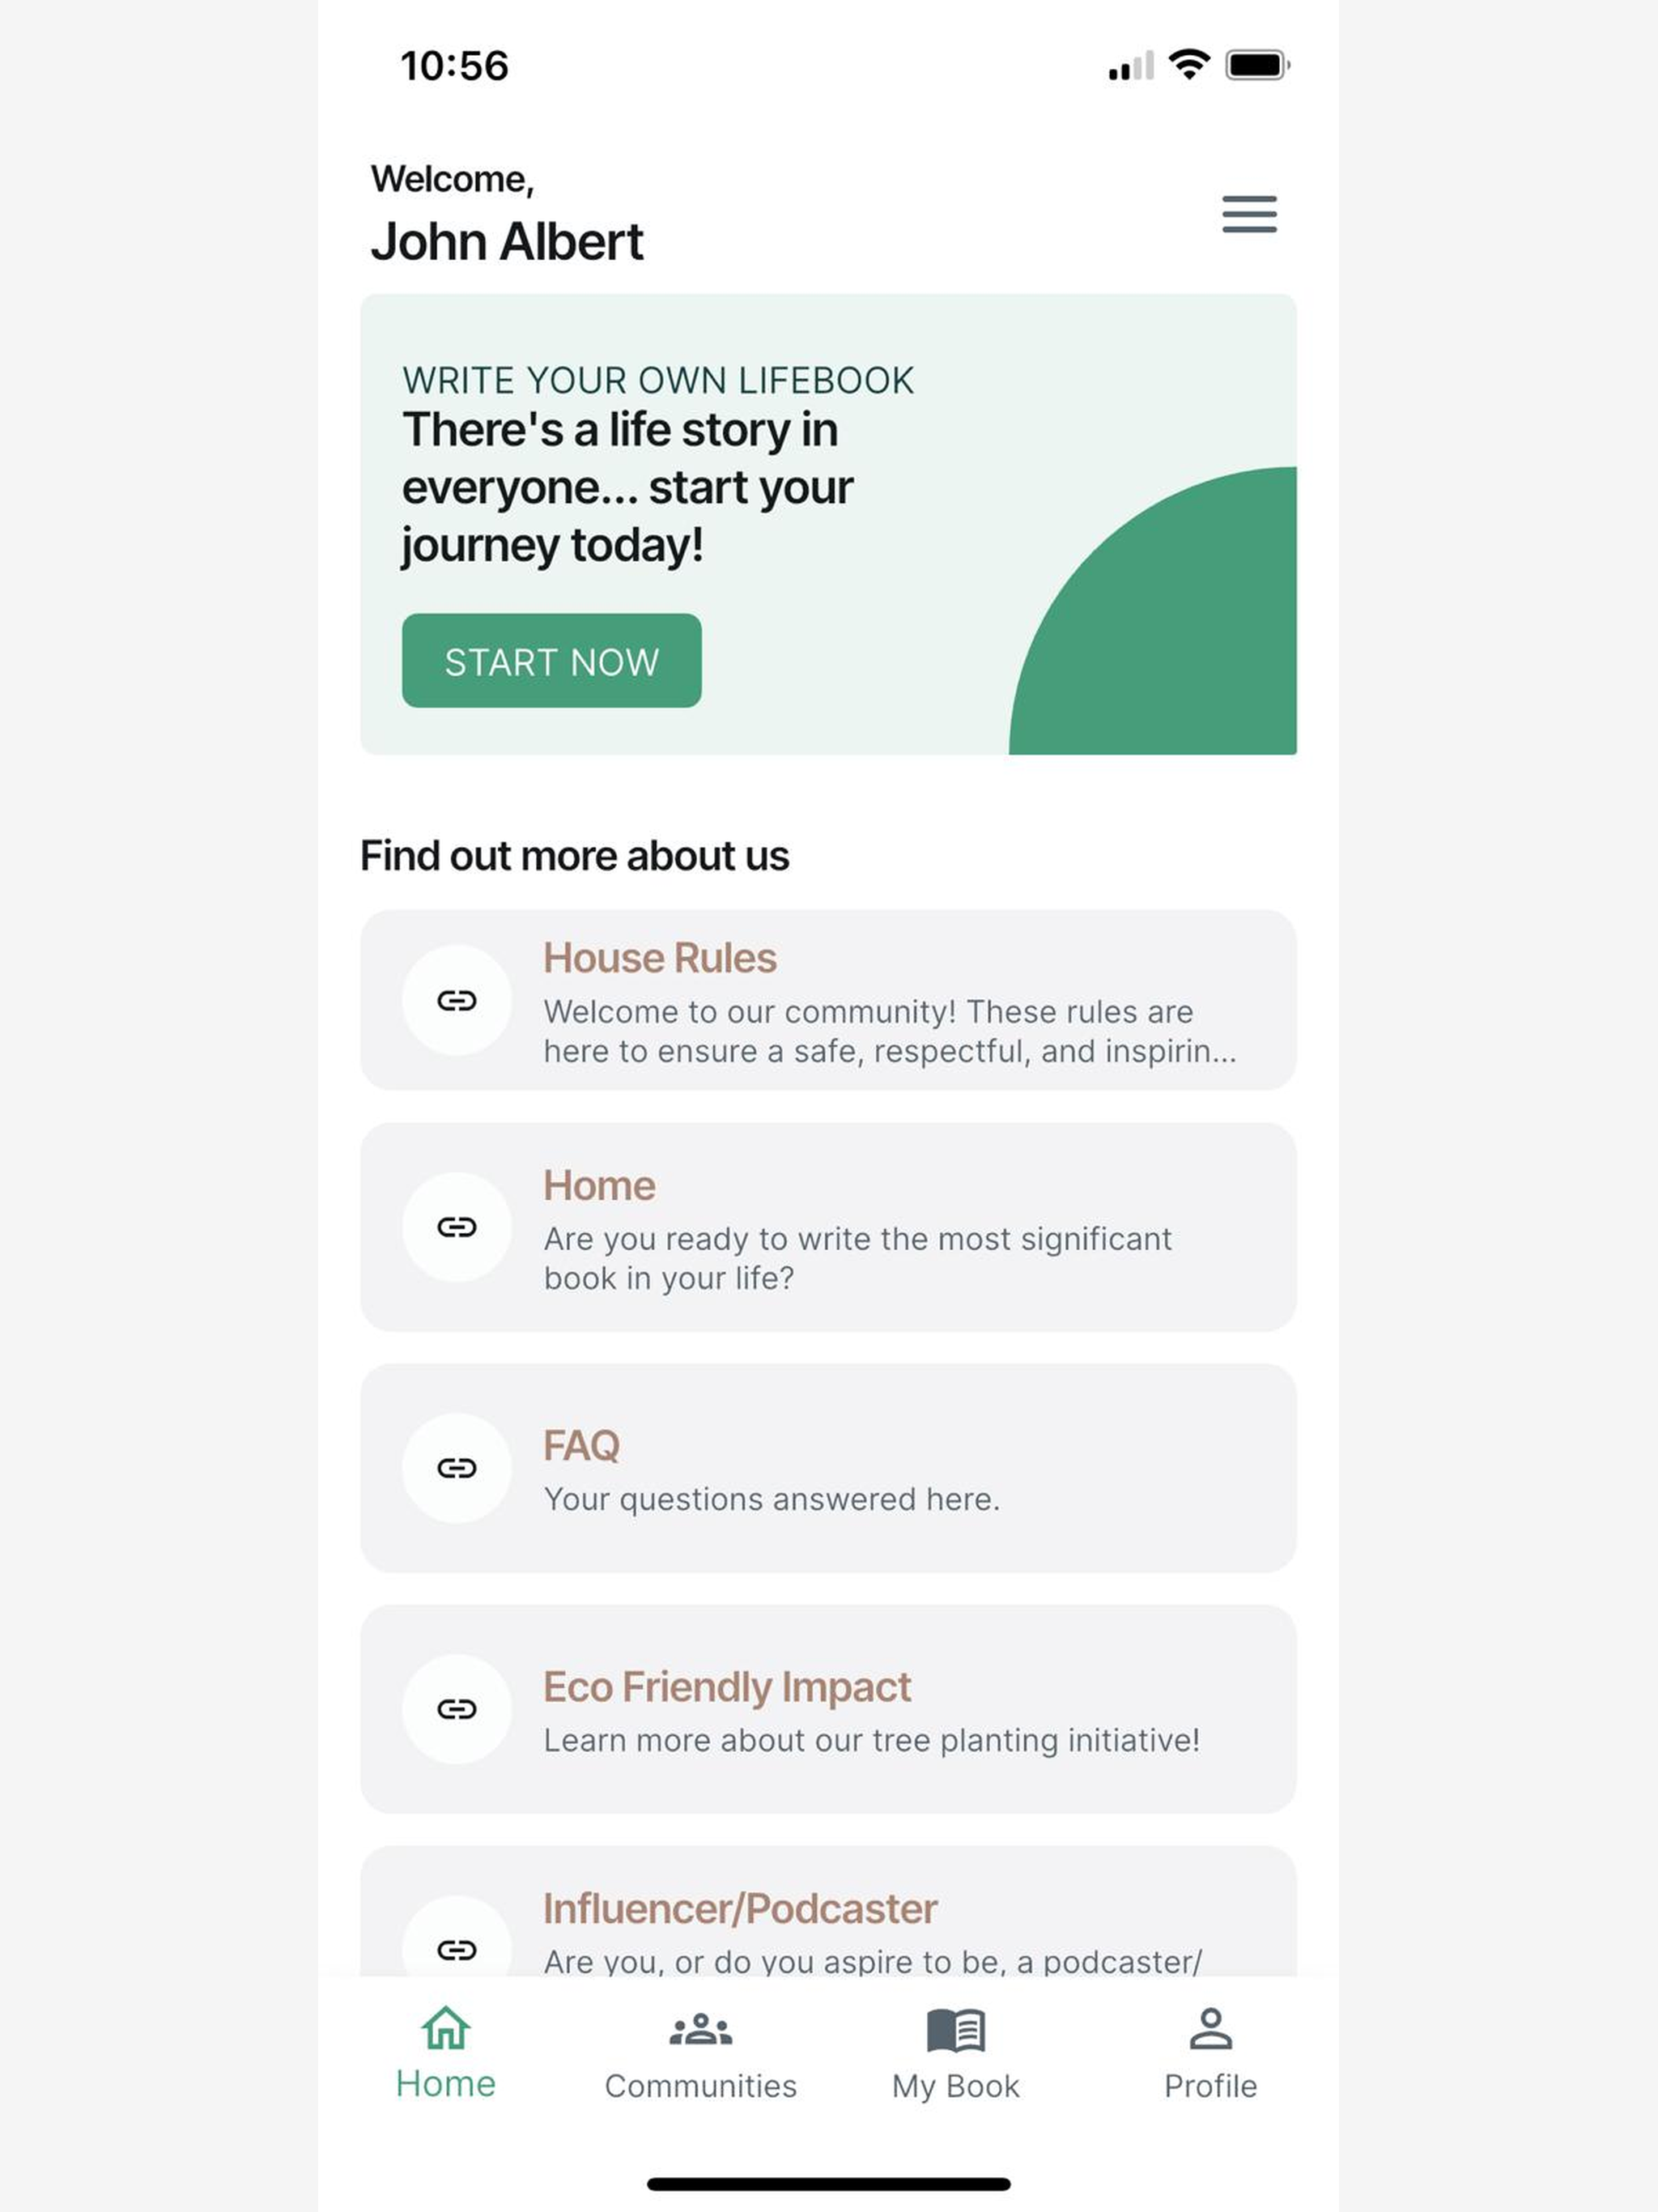Tap the My Book open-book icon
1658x2212 pixels.
[956, 2031]
